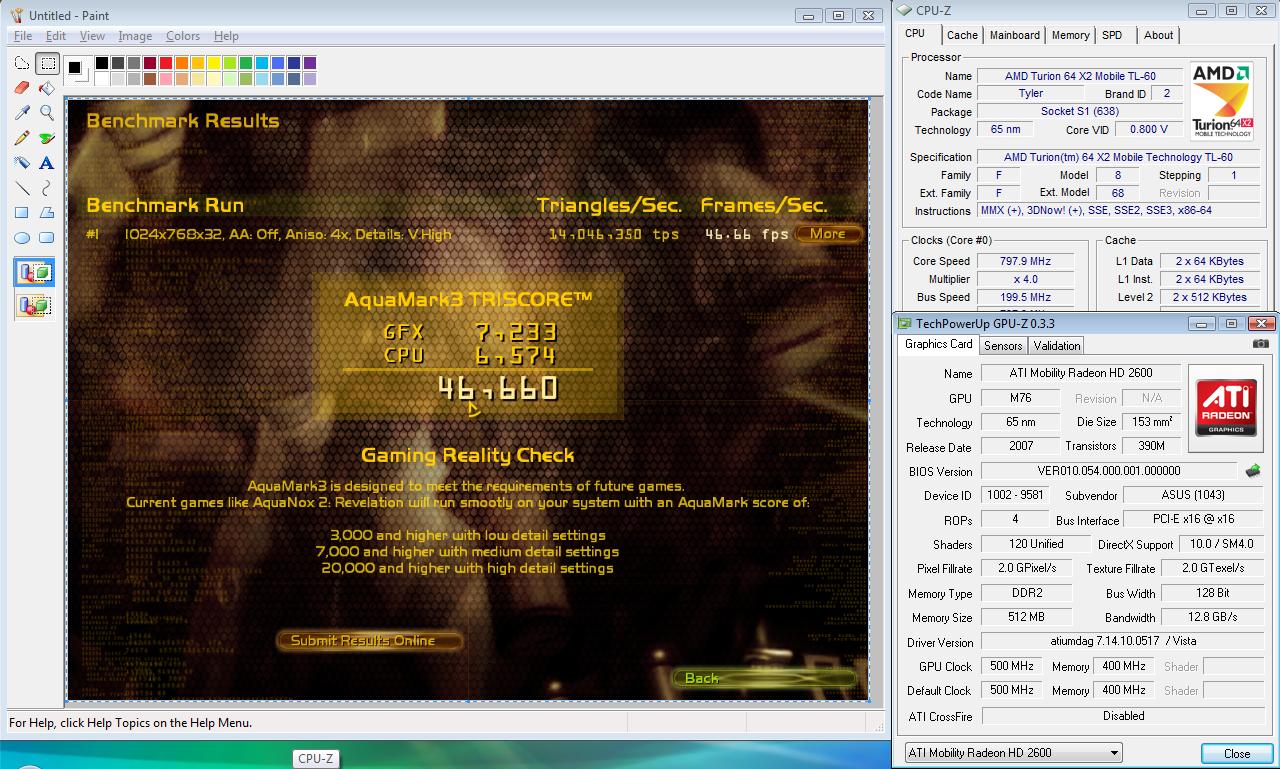The width and height of the screenshot is (1280, 769).
Task: Click the CPU-Z taskbar button
Action: pos(315,759)
